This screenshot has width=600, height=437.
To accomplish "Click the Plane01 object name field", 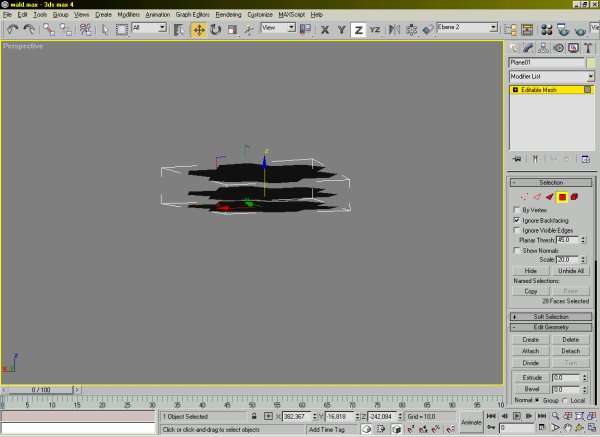I will [x=546, y=62].
